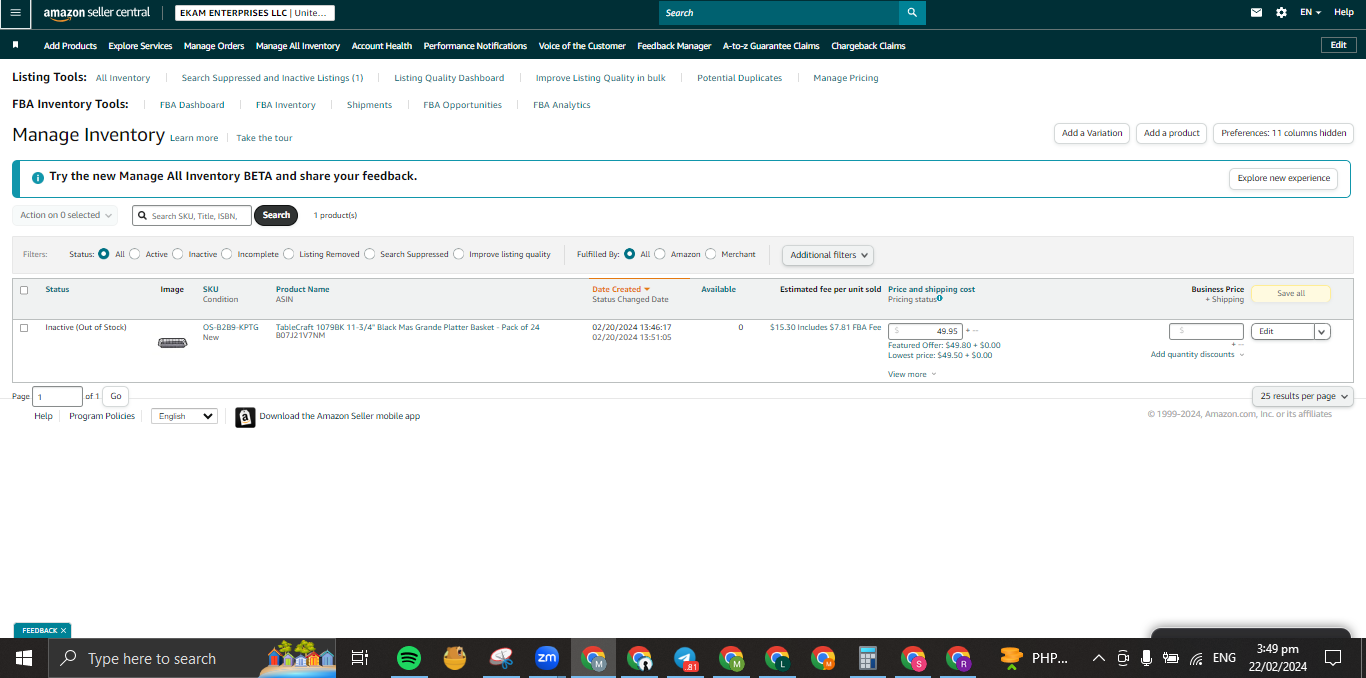Viewport: 1366px width, 678px height.
Task: Select the Incomplete status filter
Action: 227,254
